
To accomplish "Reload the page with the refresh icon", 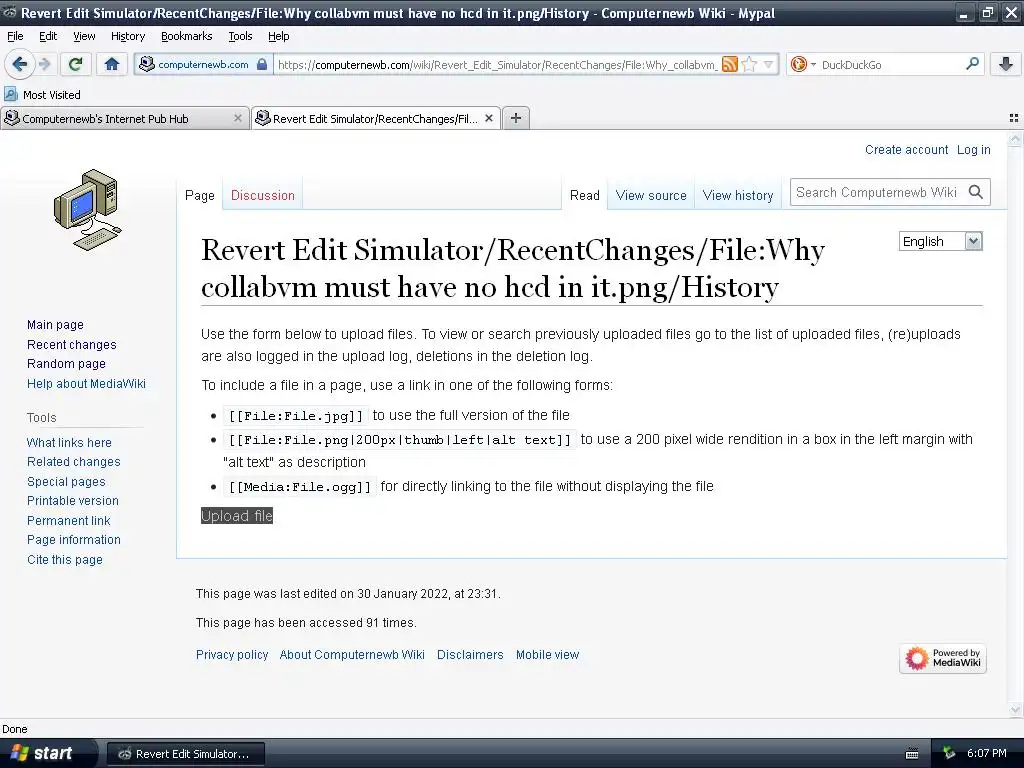I will tap(76, 64).
